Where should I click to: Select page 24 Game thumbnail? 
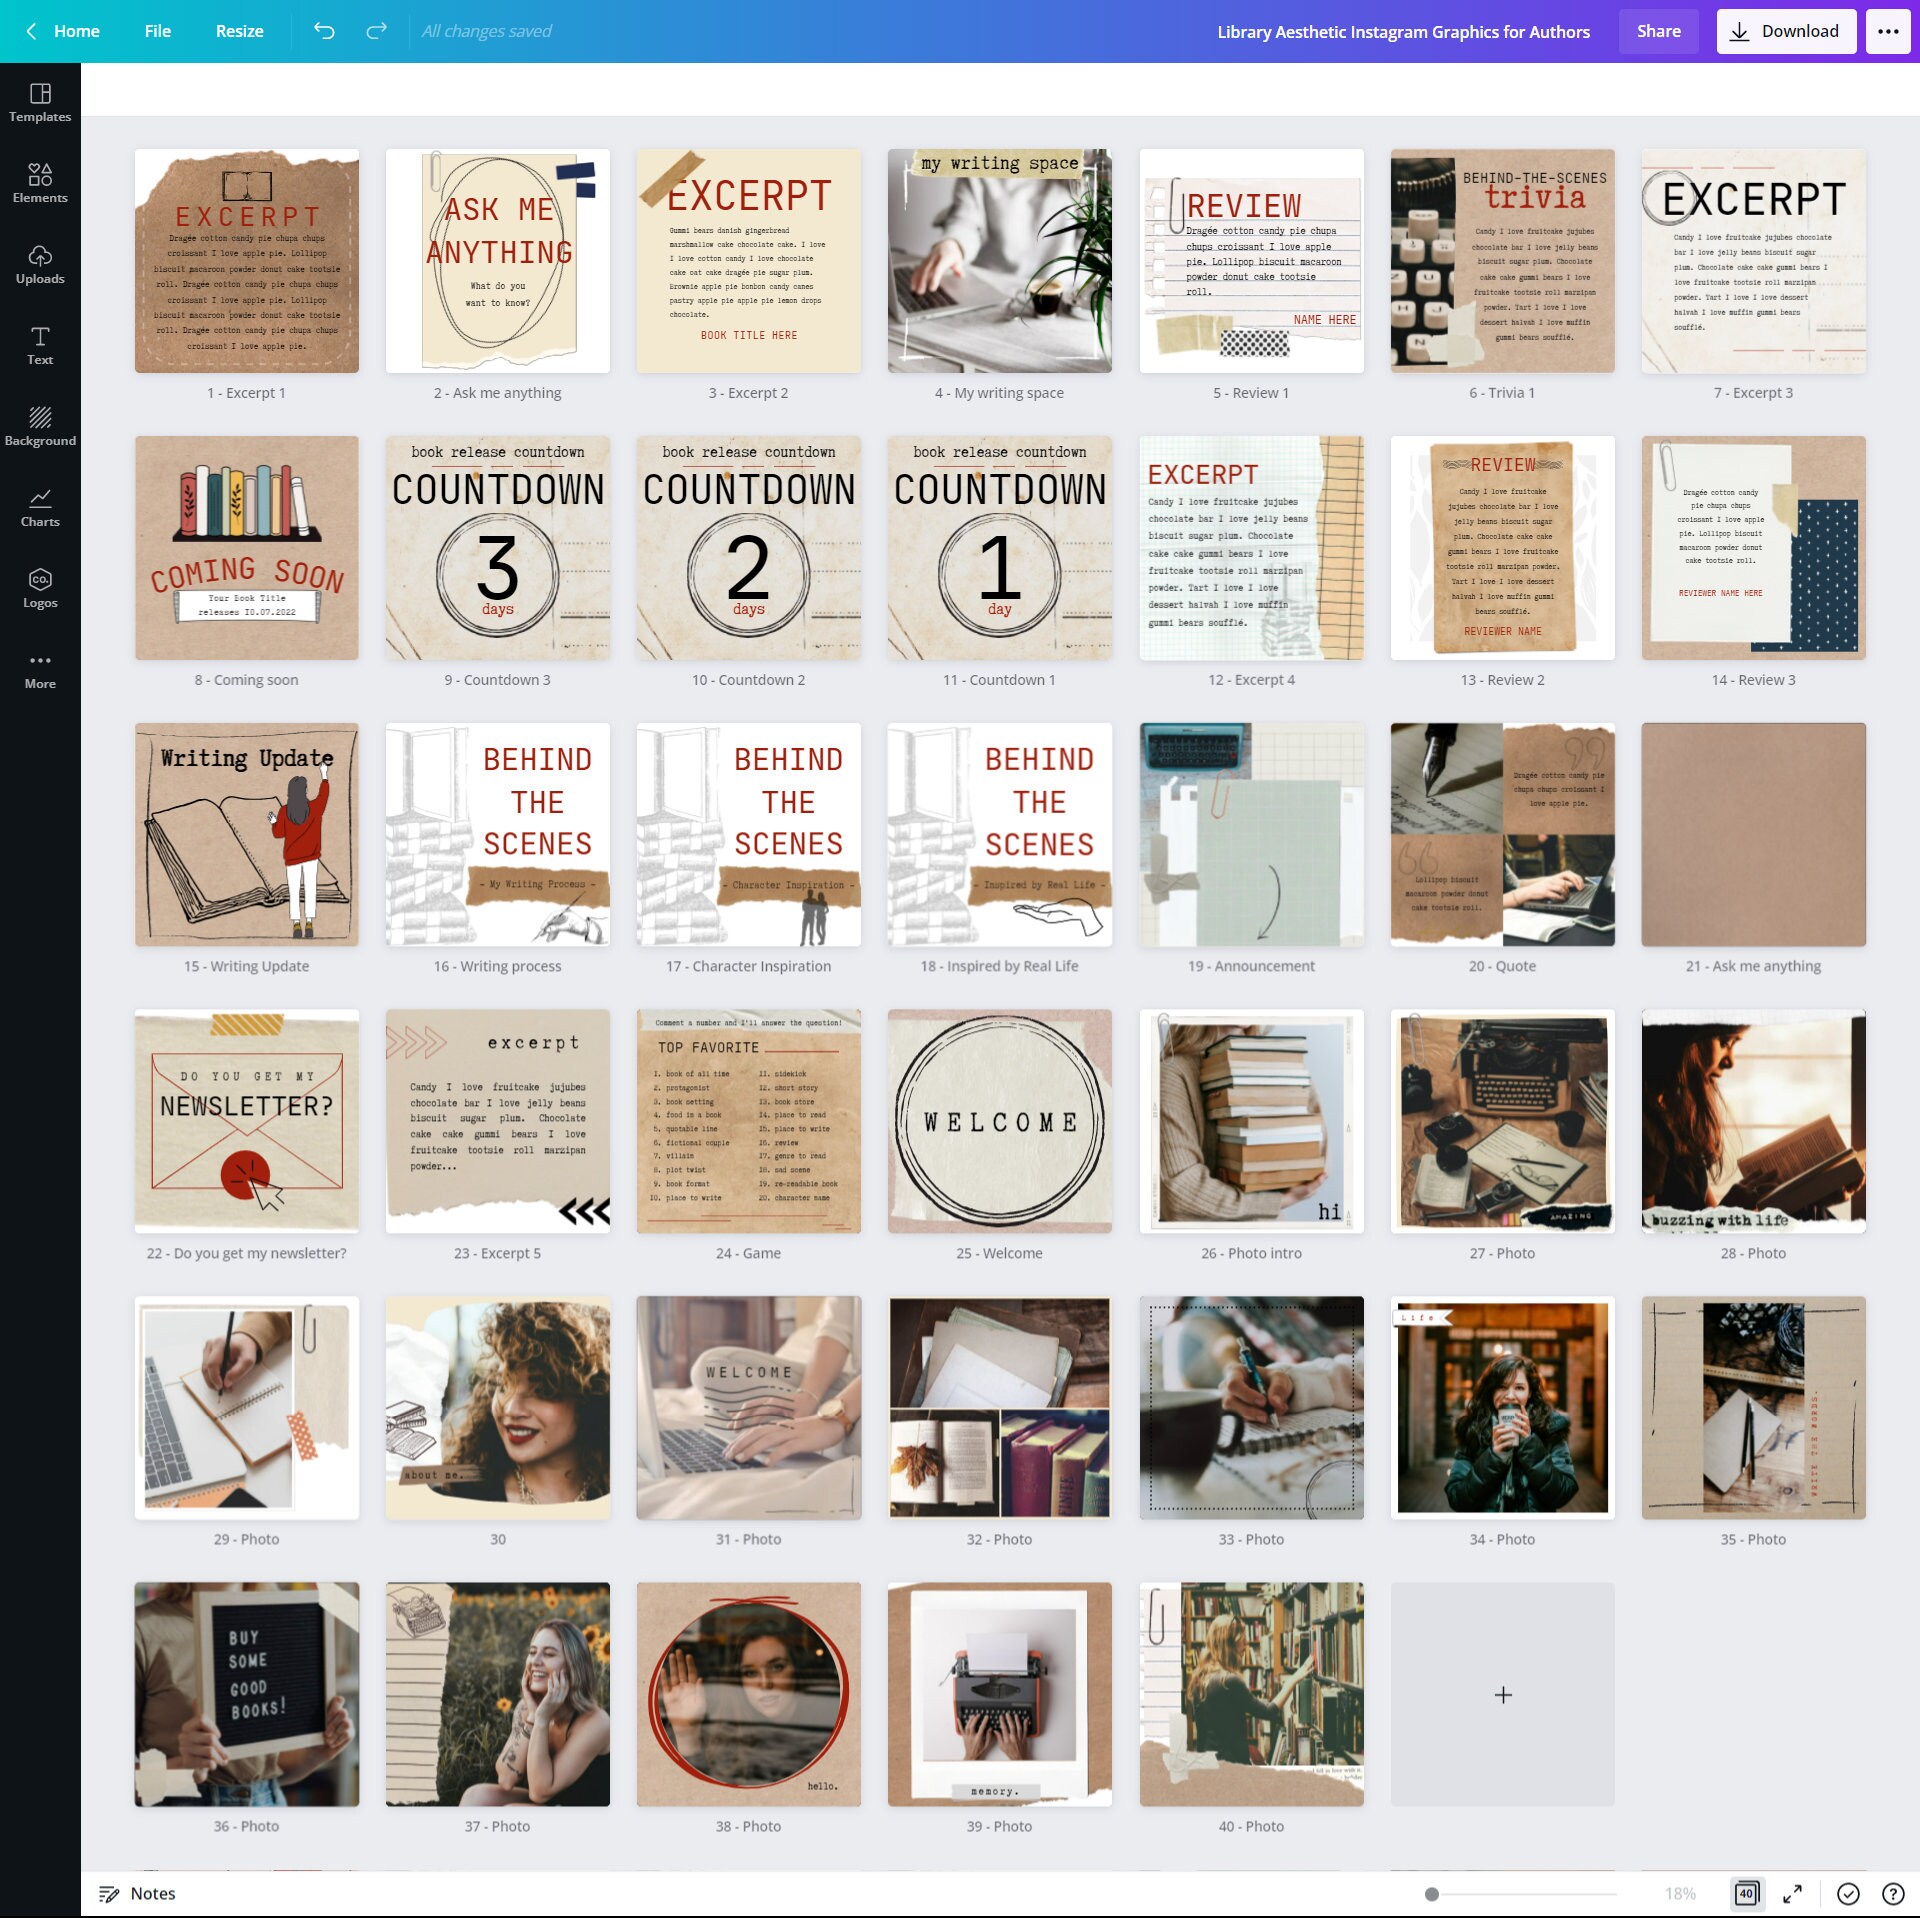748,1121
